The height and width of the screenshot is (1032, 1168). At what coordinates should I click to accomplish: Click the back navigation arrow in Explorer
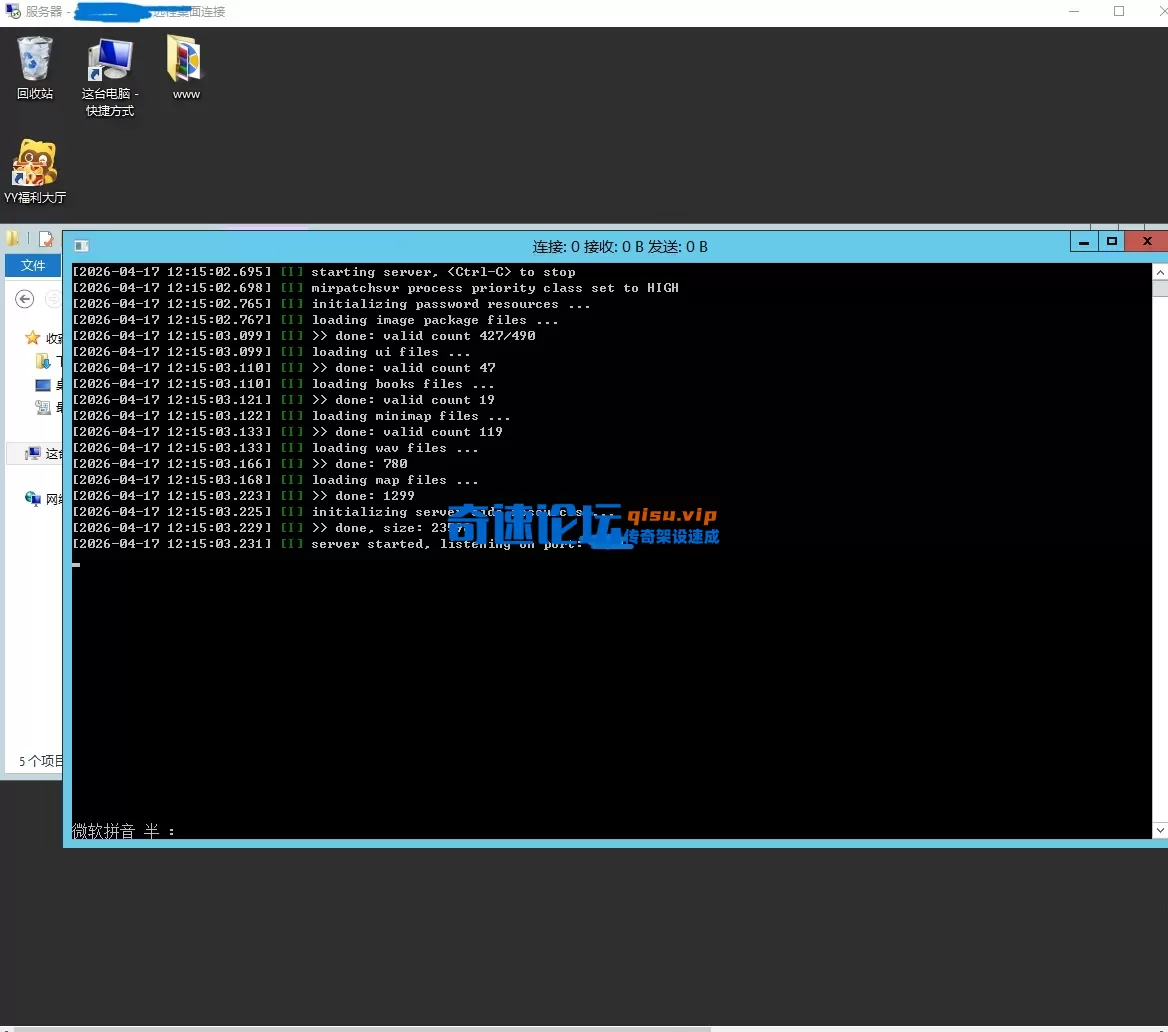pos(24,299)
